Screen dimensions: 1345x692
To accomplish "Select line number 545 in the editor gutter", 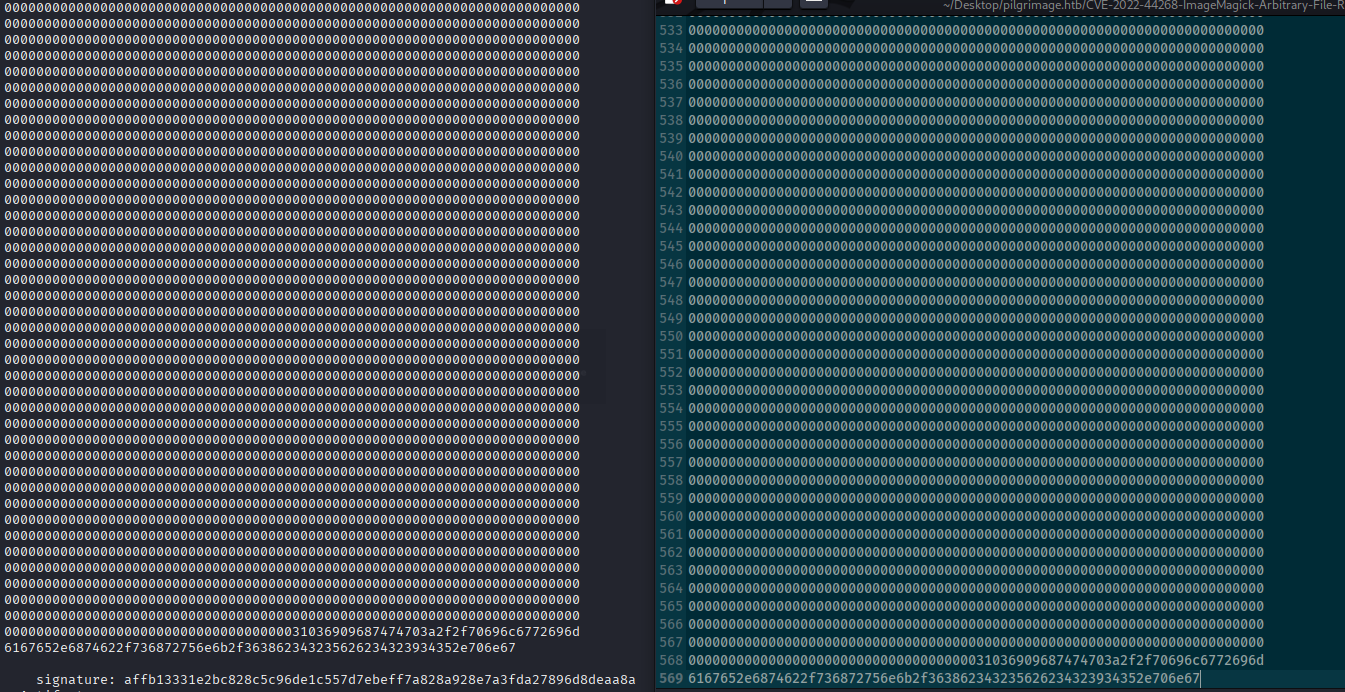I will (671, 246).
